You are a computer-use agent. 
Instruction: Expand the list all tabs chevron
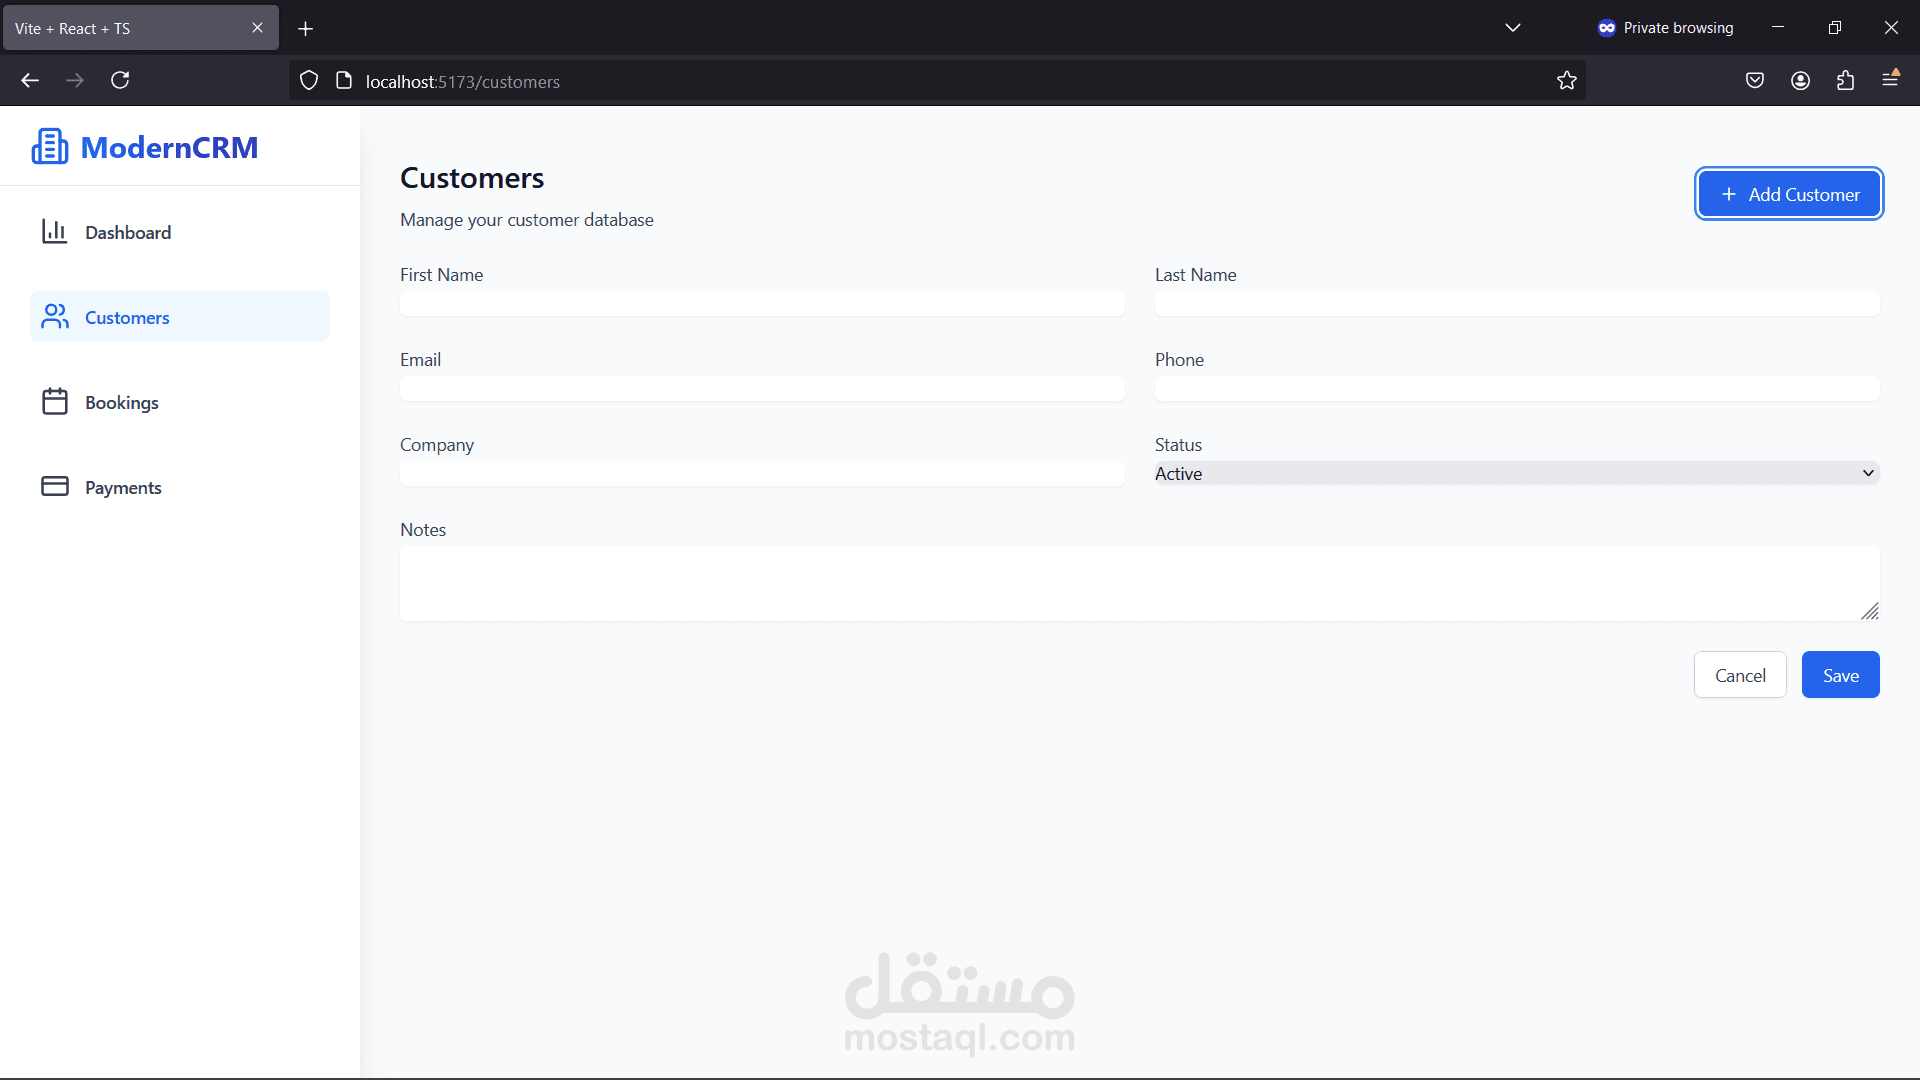tap(1512, 28)
